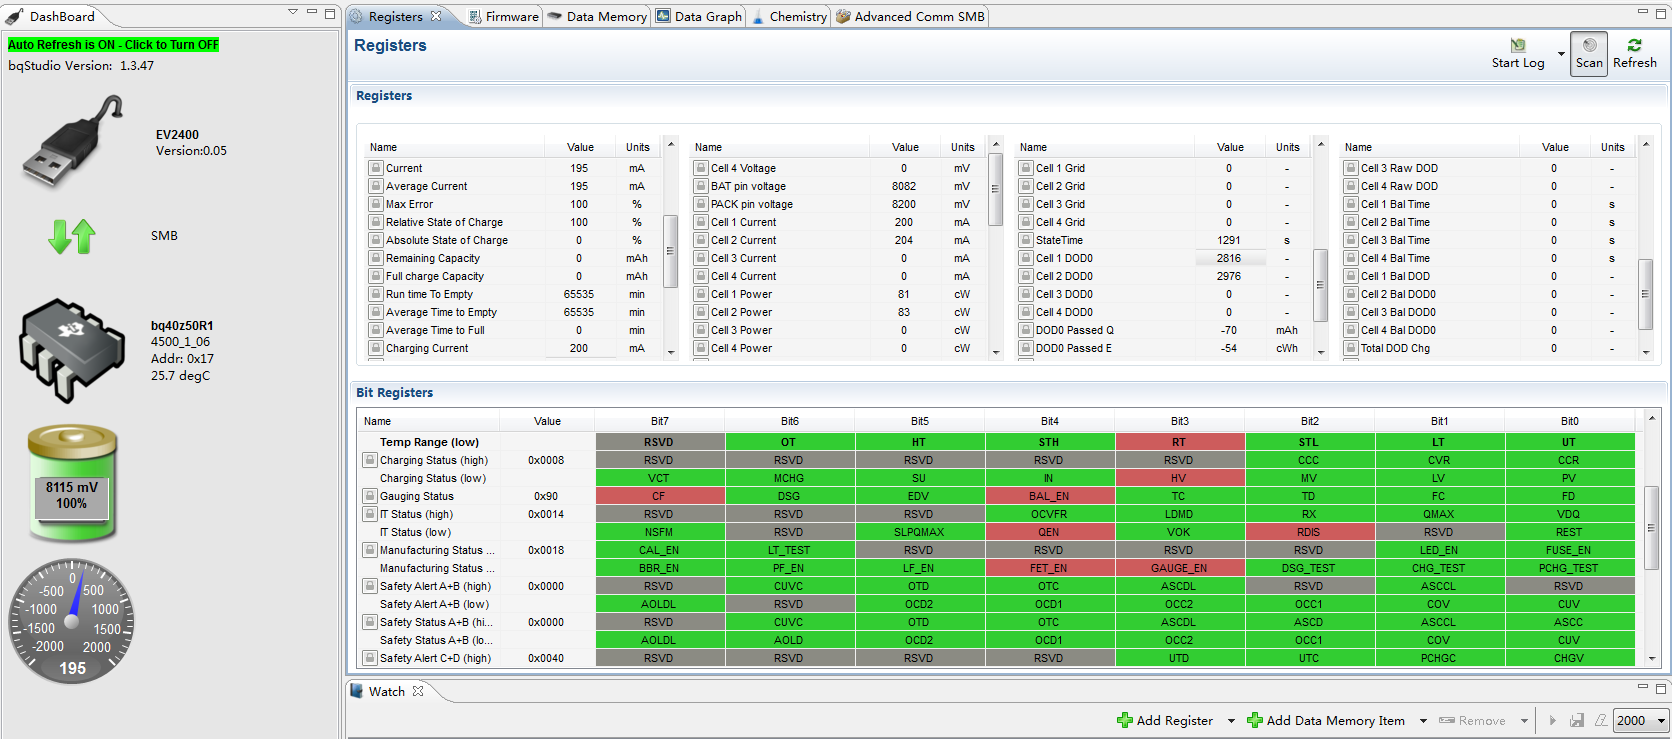Click the icon beside Cell 2 Grid
The height and width of the screenshot is (739, 1672).
tap(1026, 186)
